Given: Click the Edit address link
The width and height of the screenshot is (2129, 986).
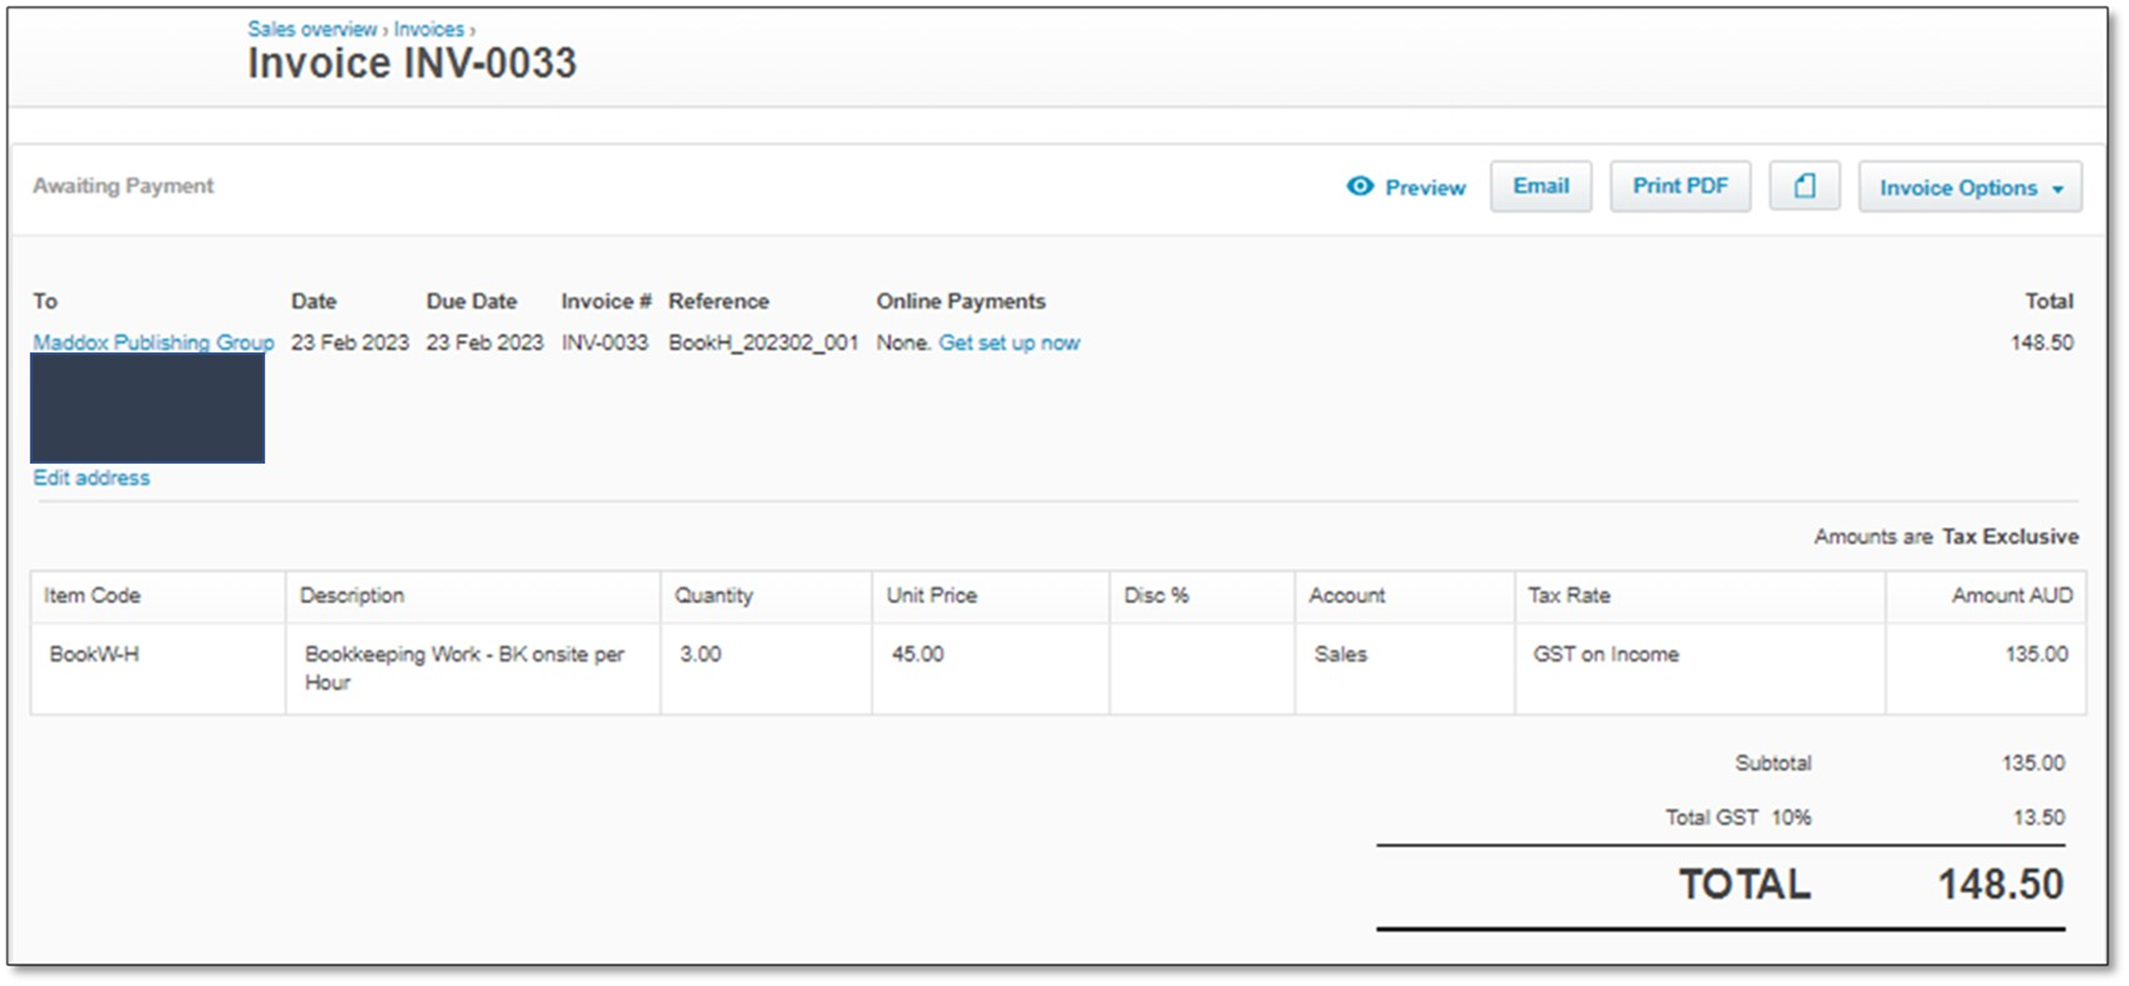Looking at the screenshot, I should pos(91,478).
